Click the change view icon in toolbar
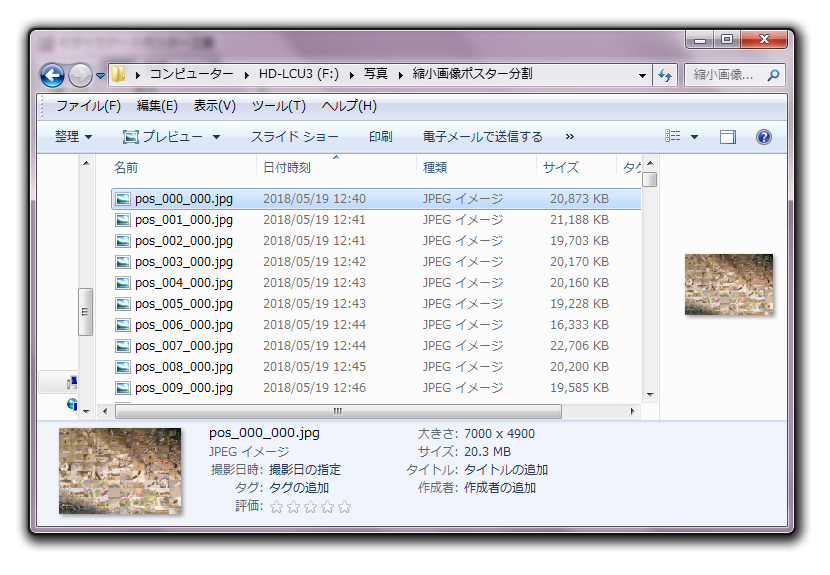Screen dimensions: 830x575 (x=674, y=137)
